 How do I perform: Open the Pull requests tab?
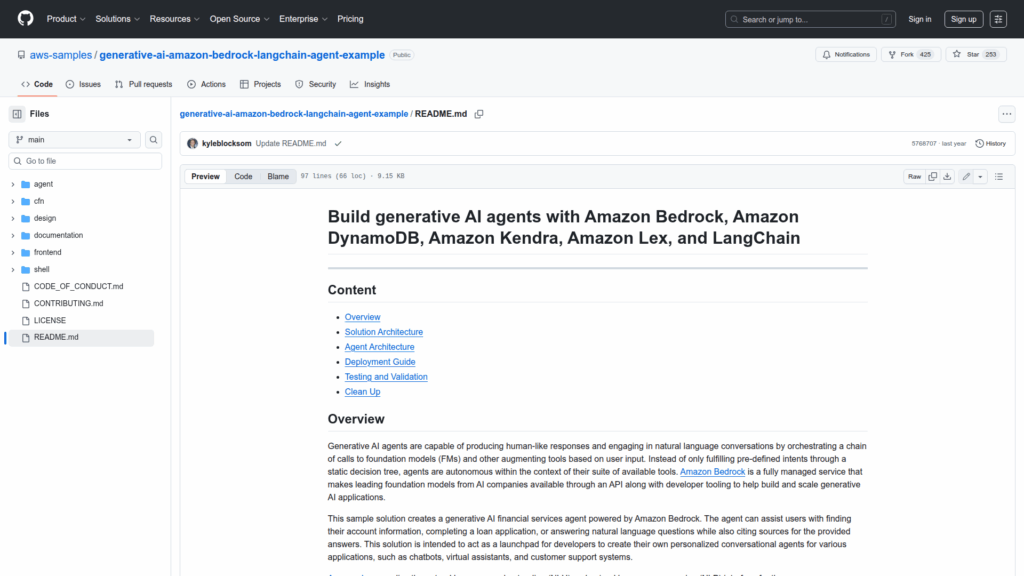143,84
